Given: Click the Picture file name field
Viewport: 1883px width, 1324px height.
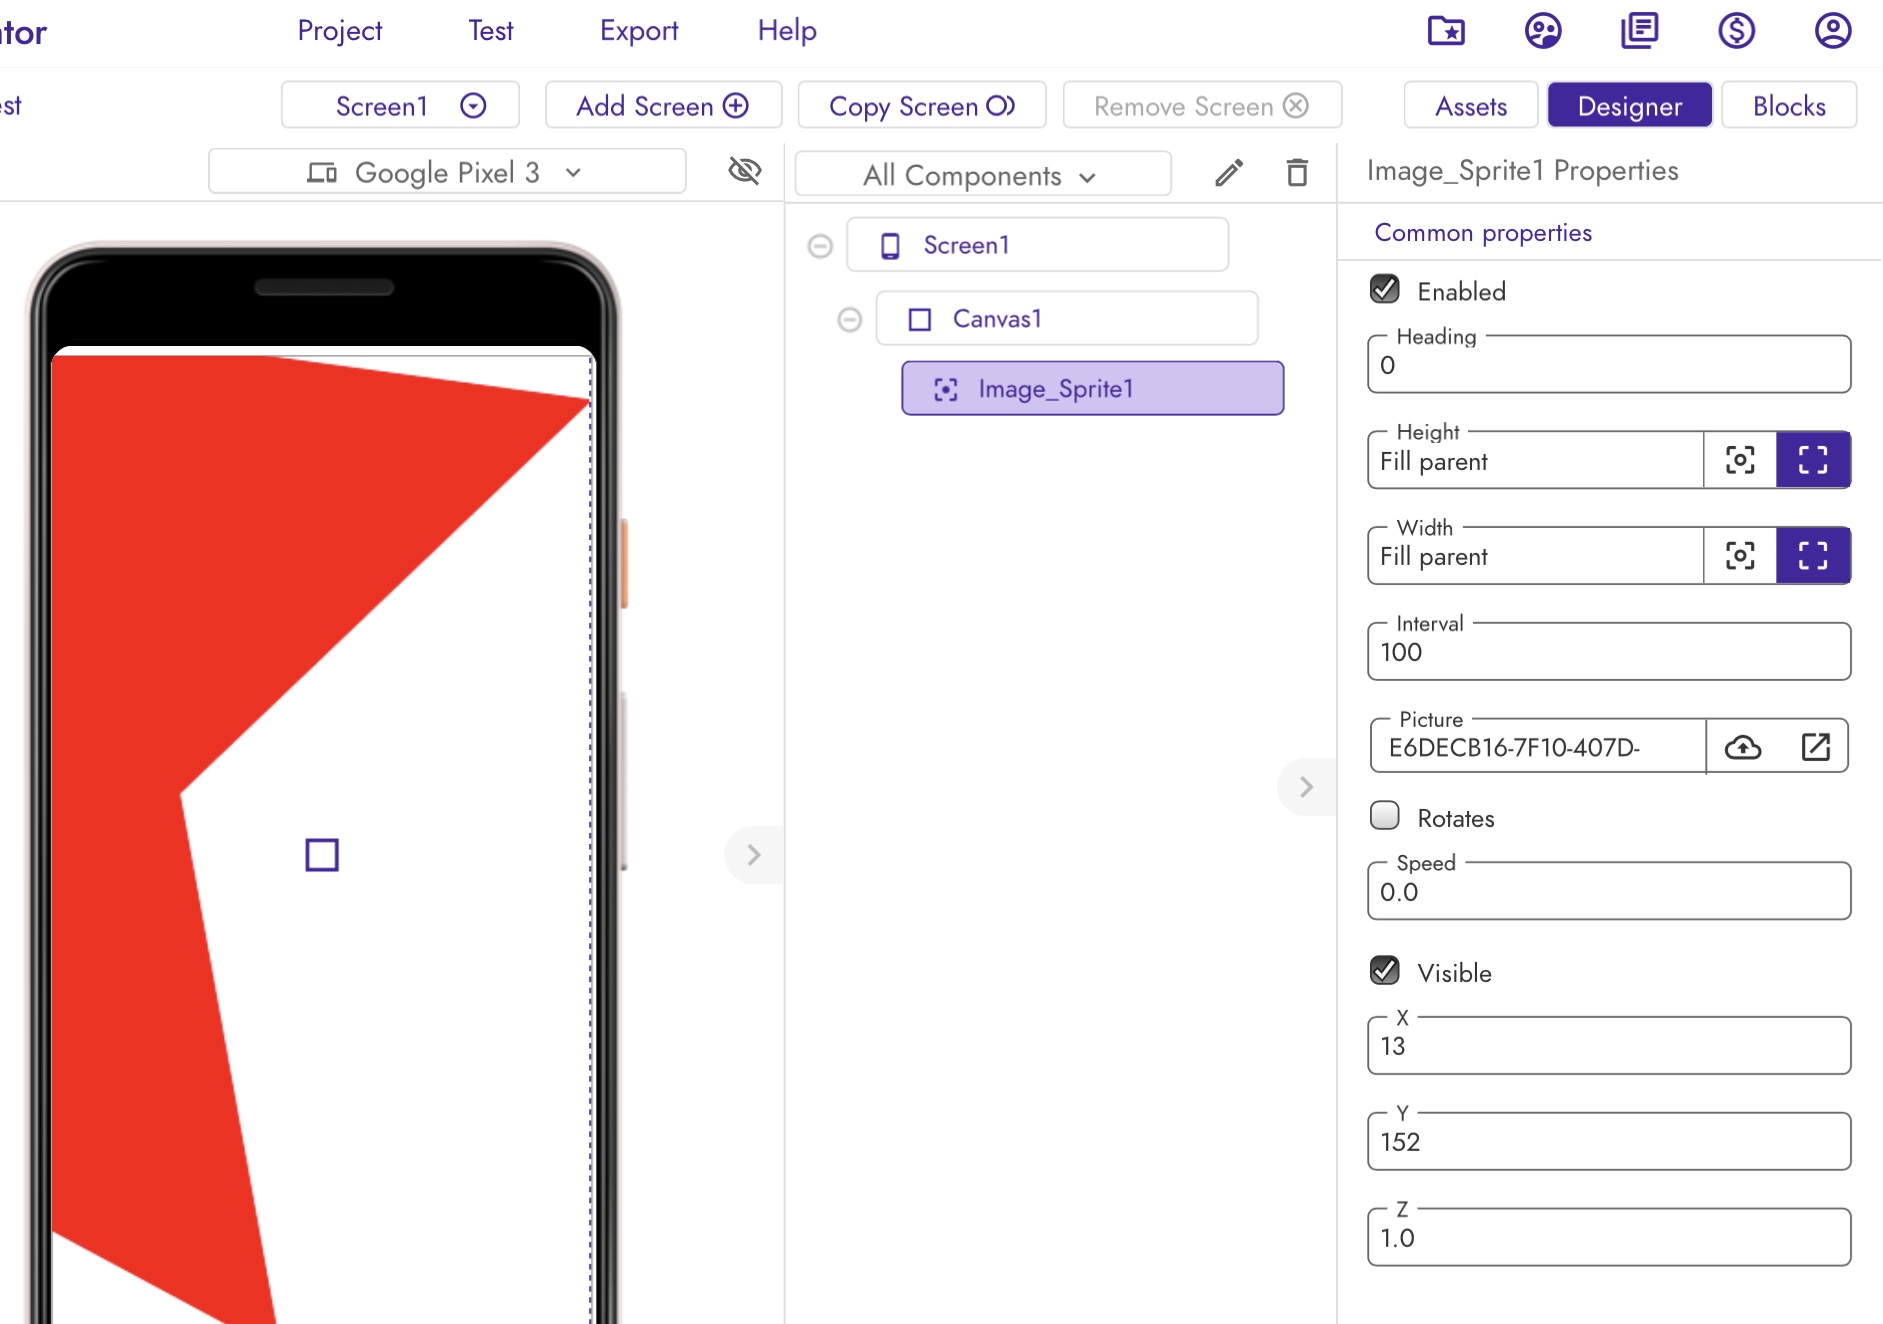Looking at the screenshot, I should point(1538,747).
